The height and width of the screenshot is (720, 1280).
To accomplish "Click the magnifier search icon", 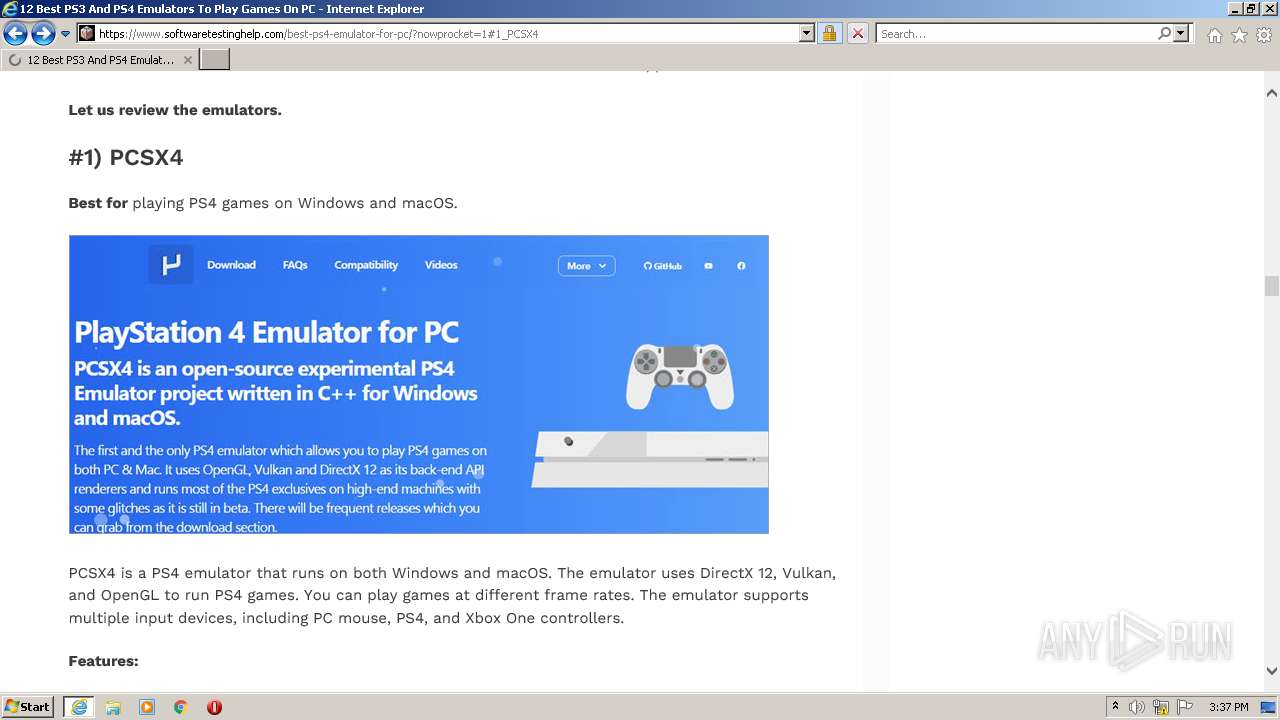I will coord(1164,33).
